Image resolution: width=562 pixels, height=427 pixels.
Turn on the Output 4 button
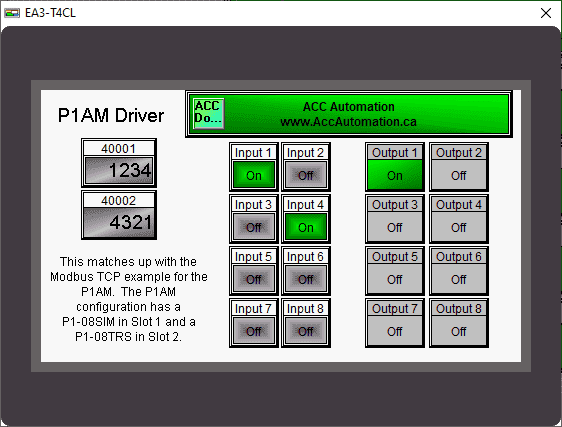[x=459, y=219]
